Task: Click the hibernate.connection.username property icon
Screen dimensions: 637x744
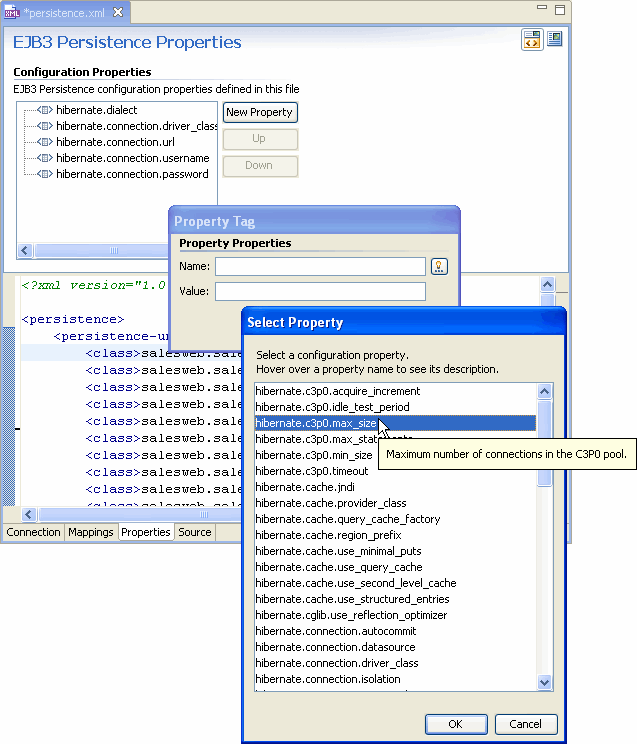Action: click(x=45, y=158)
